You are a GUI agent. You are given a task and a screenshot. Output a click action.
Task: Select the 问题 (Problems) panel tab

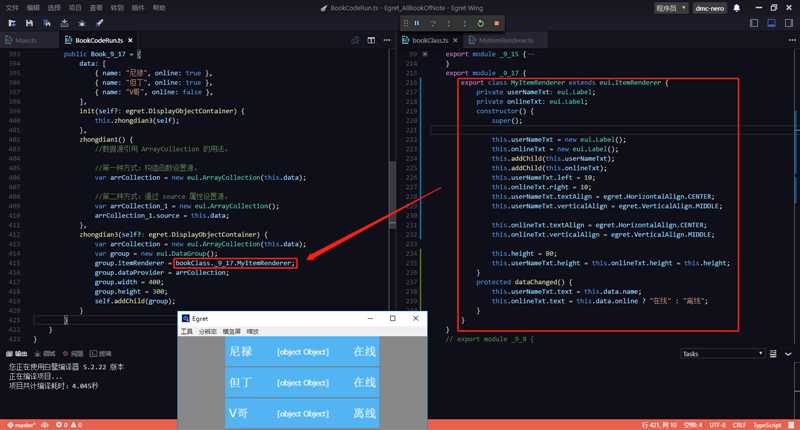pos(72,353)
